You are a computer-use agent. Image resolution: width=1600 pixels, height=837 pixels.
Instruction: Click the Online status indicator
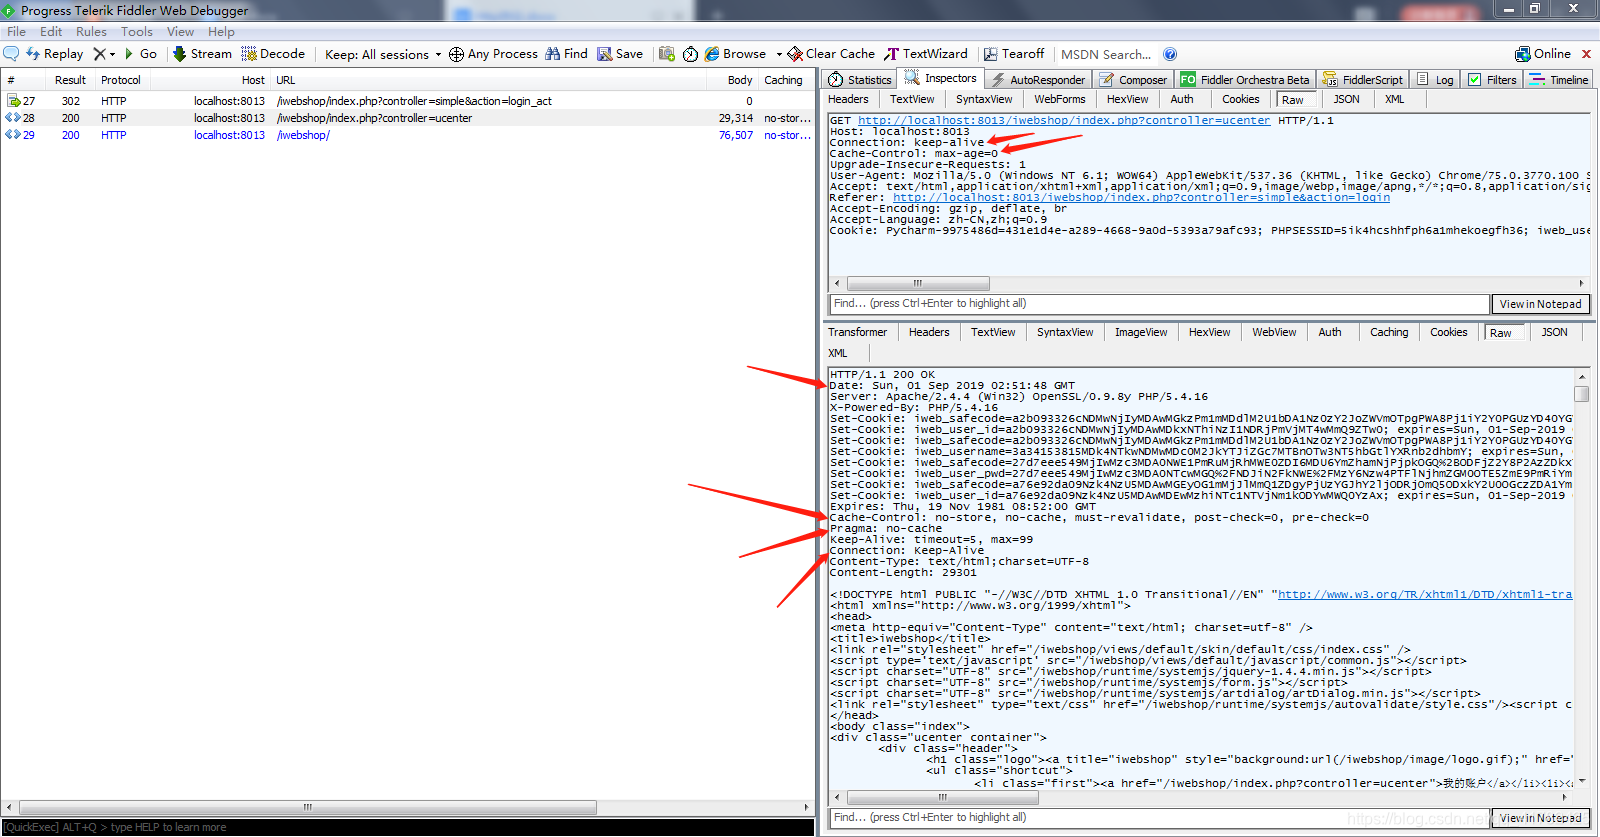tap(1543, 54)
